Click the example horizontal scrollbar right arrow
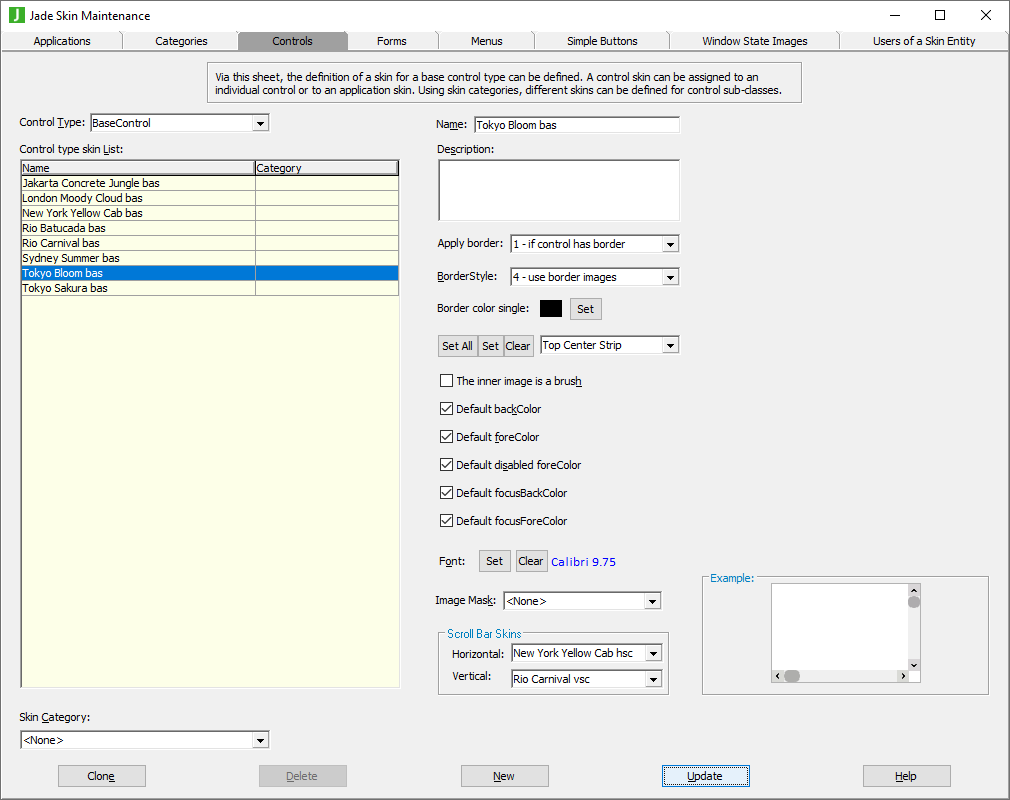 coord(902,676)
